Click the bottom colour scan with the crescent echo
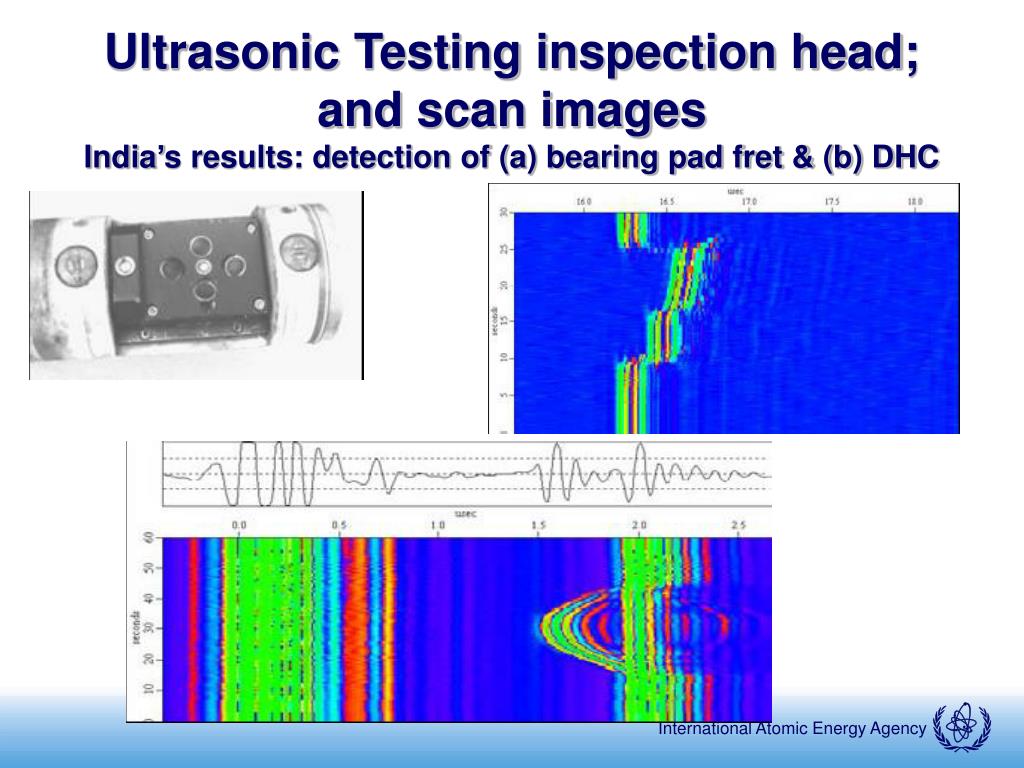Screen dimensions: 1024x768 click(x=467, y=630)
